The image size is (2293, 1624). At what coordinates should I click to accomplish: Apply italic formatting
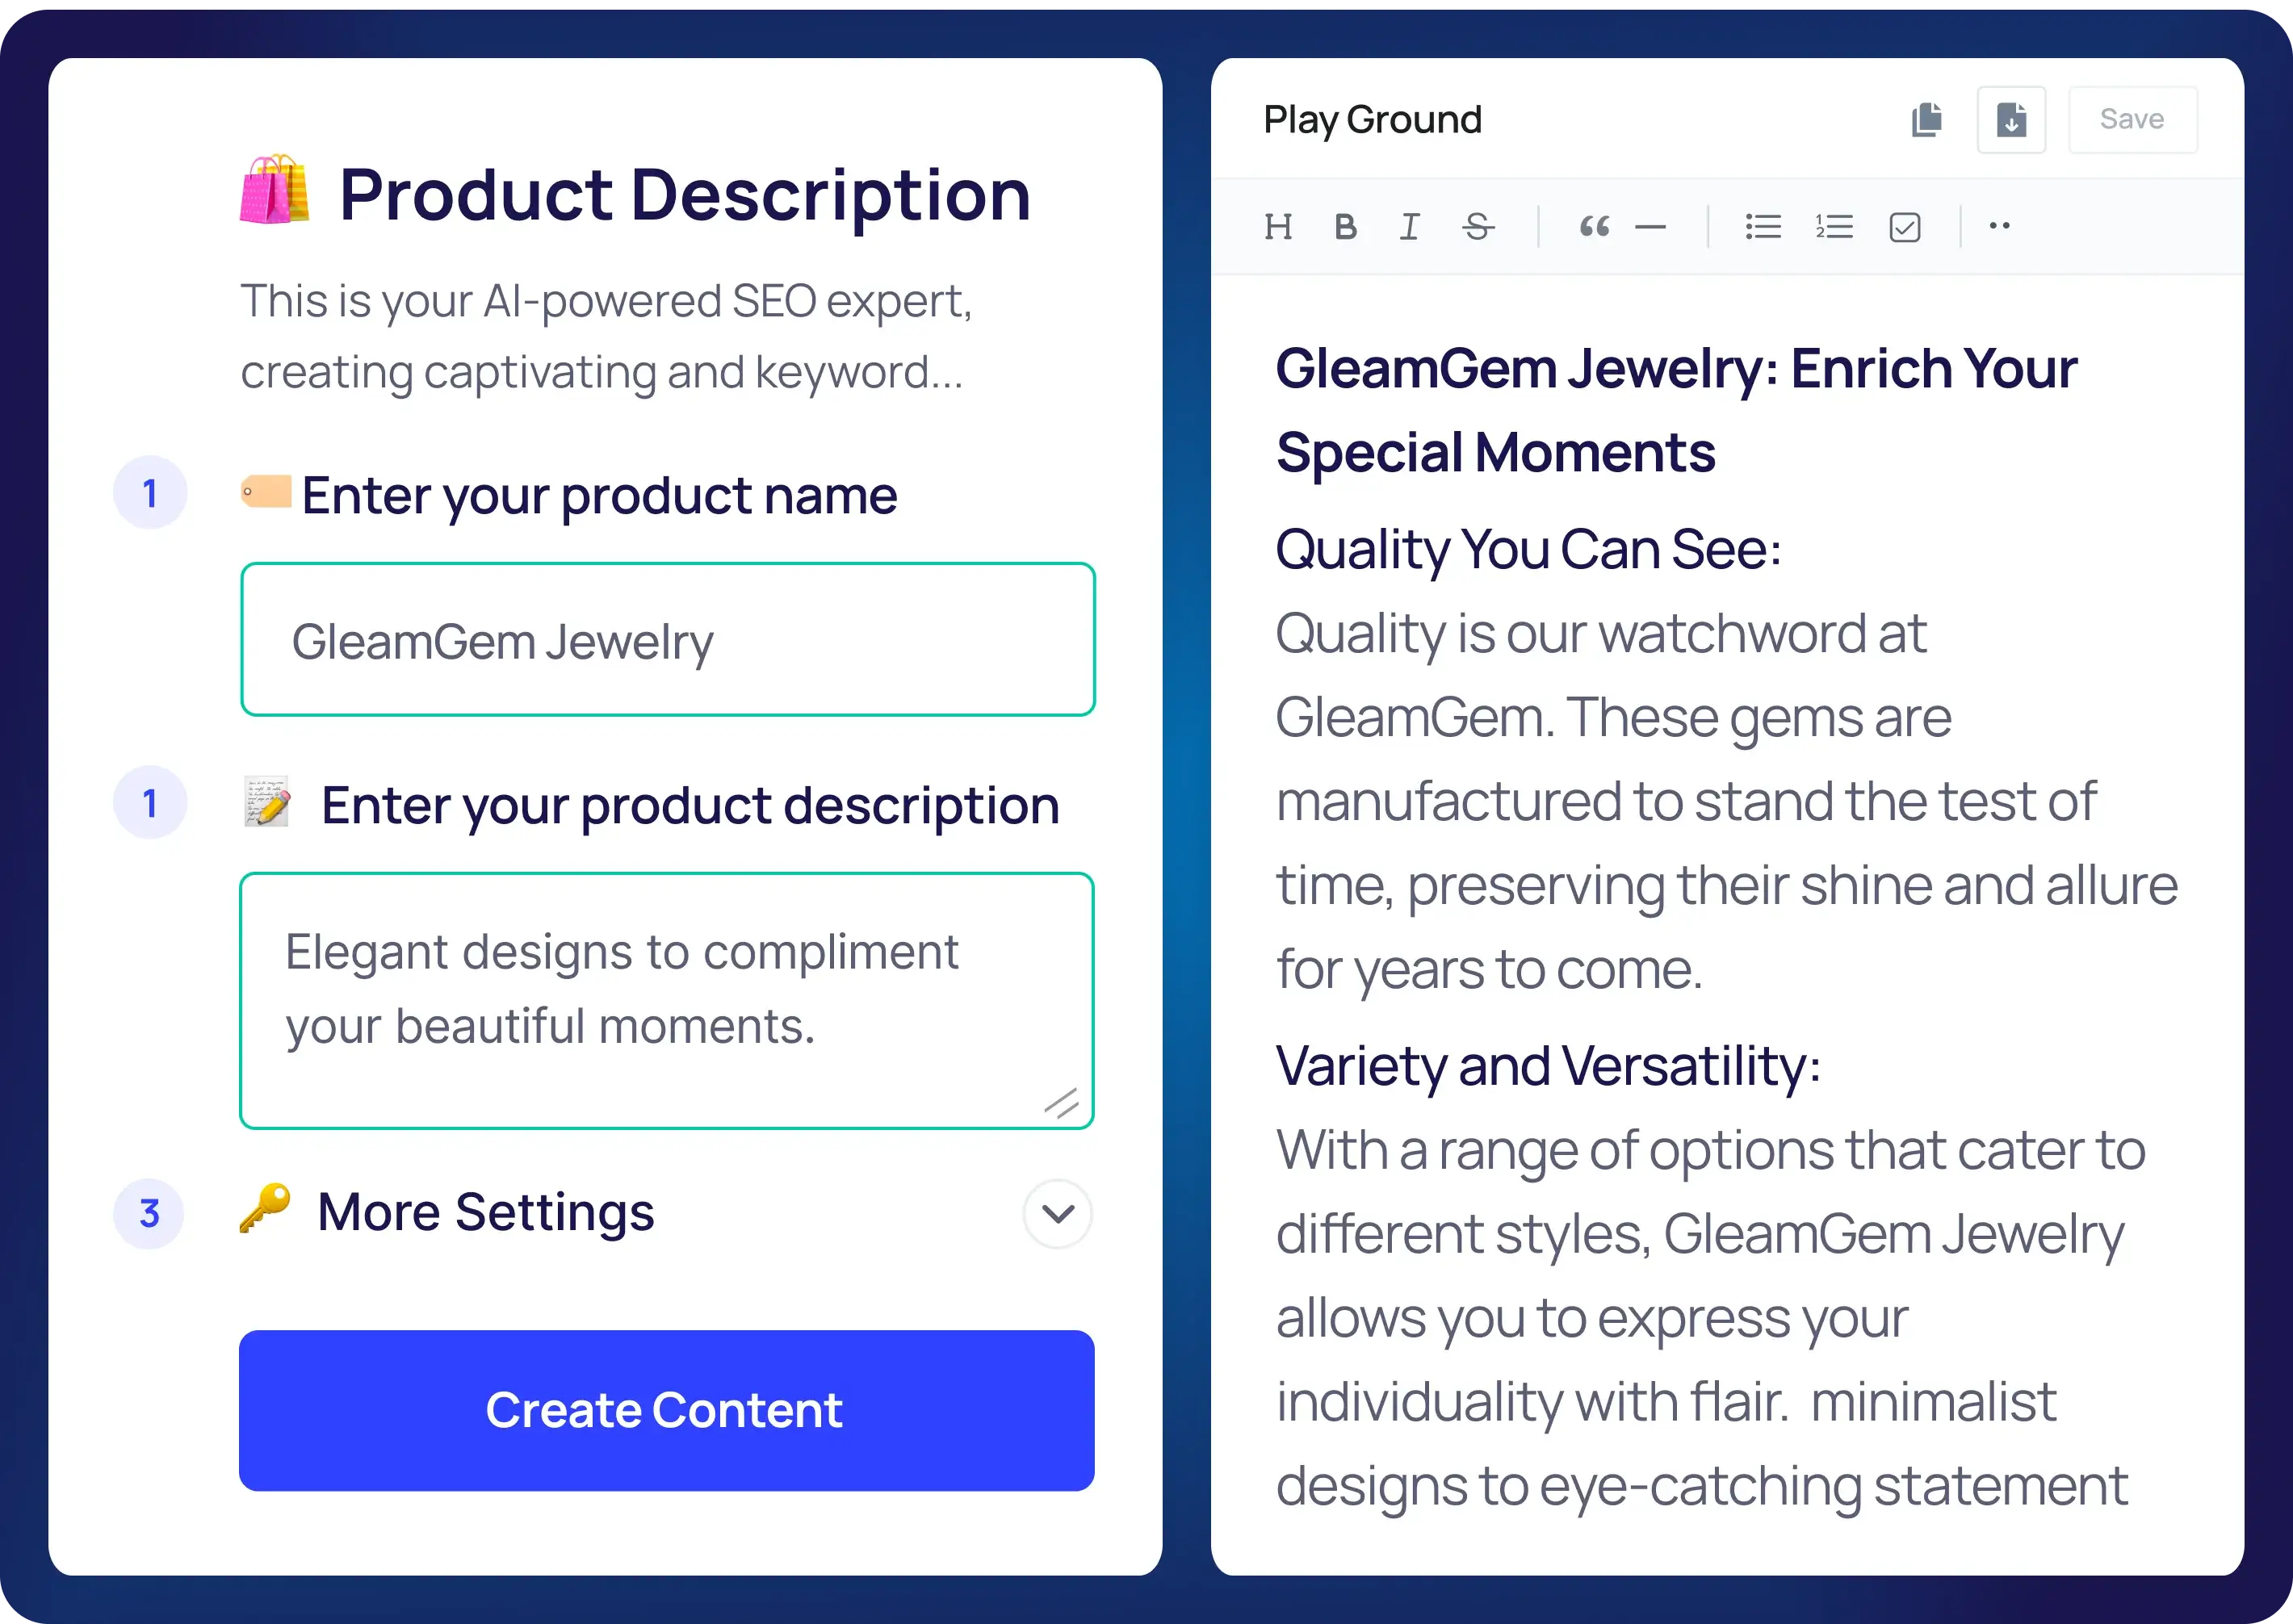click(x=1410, y=227)
